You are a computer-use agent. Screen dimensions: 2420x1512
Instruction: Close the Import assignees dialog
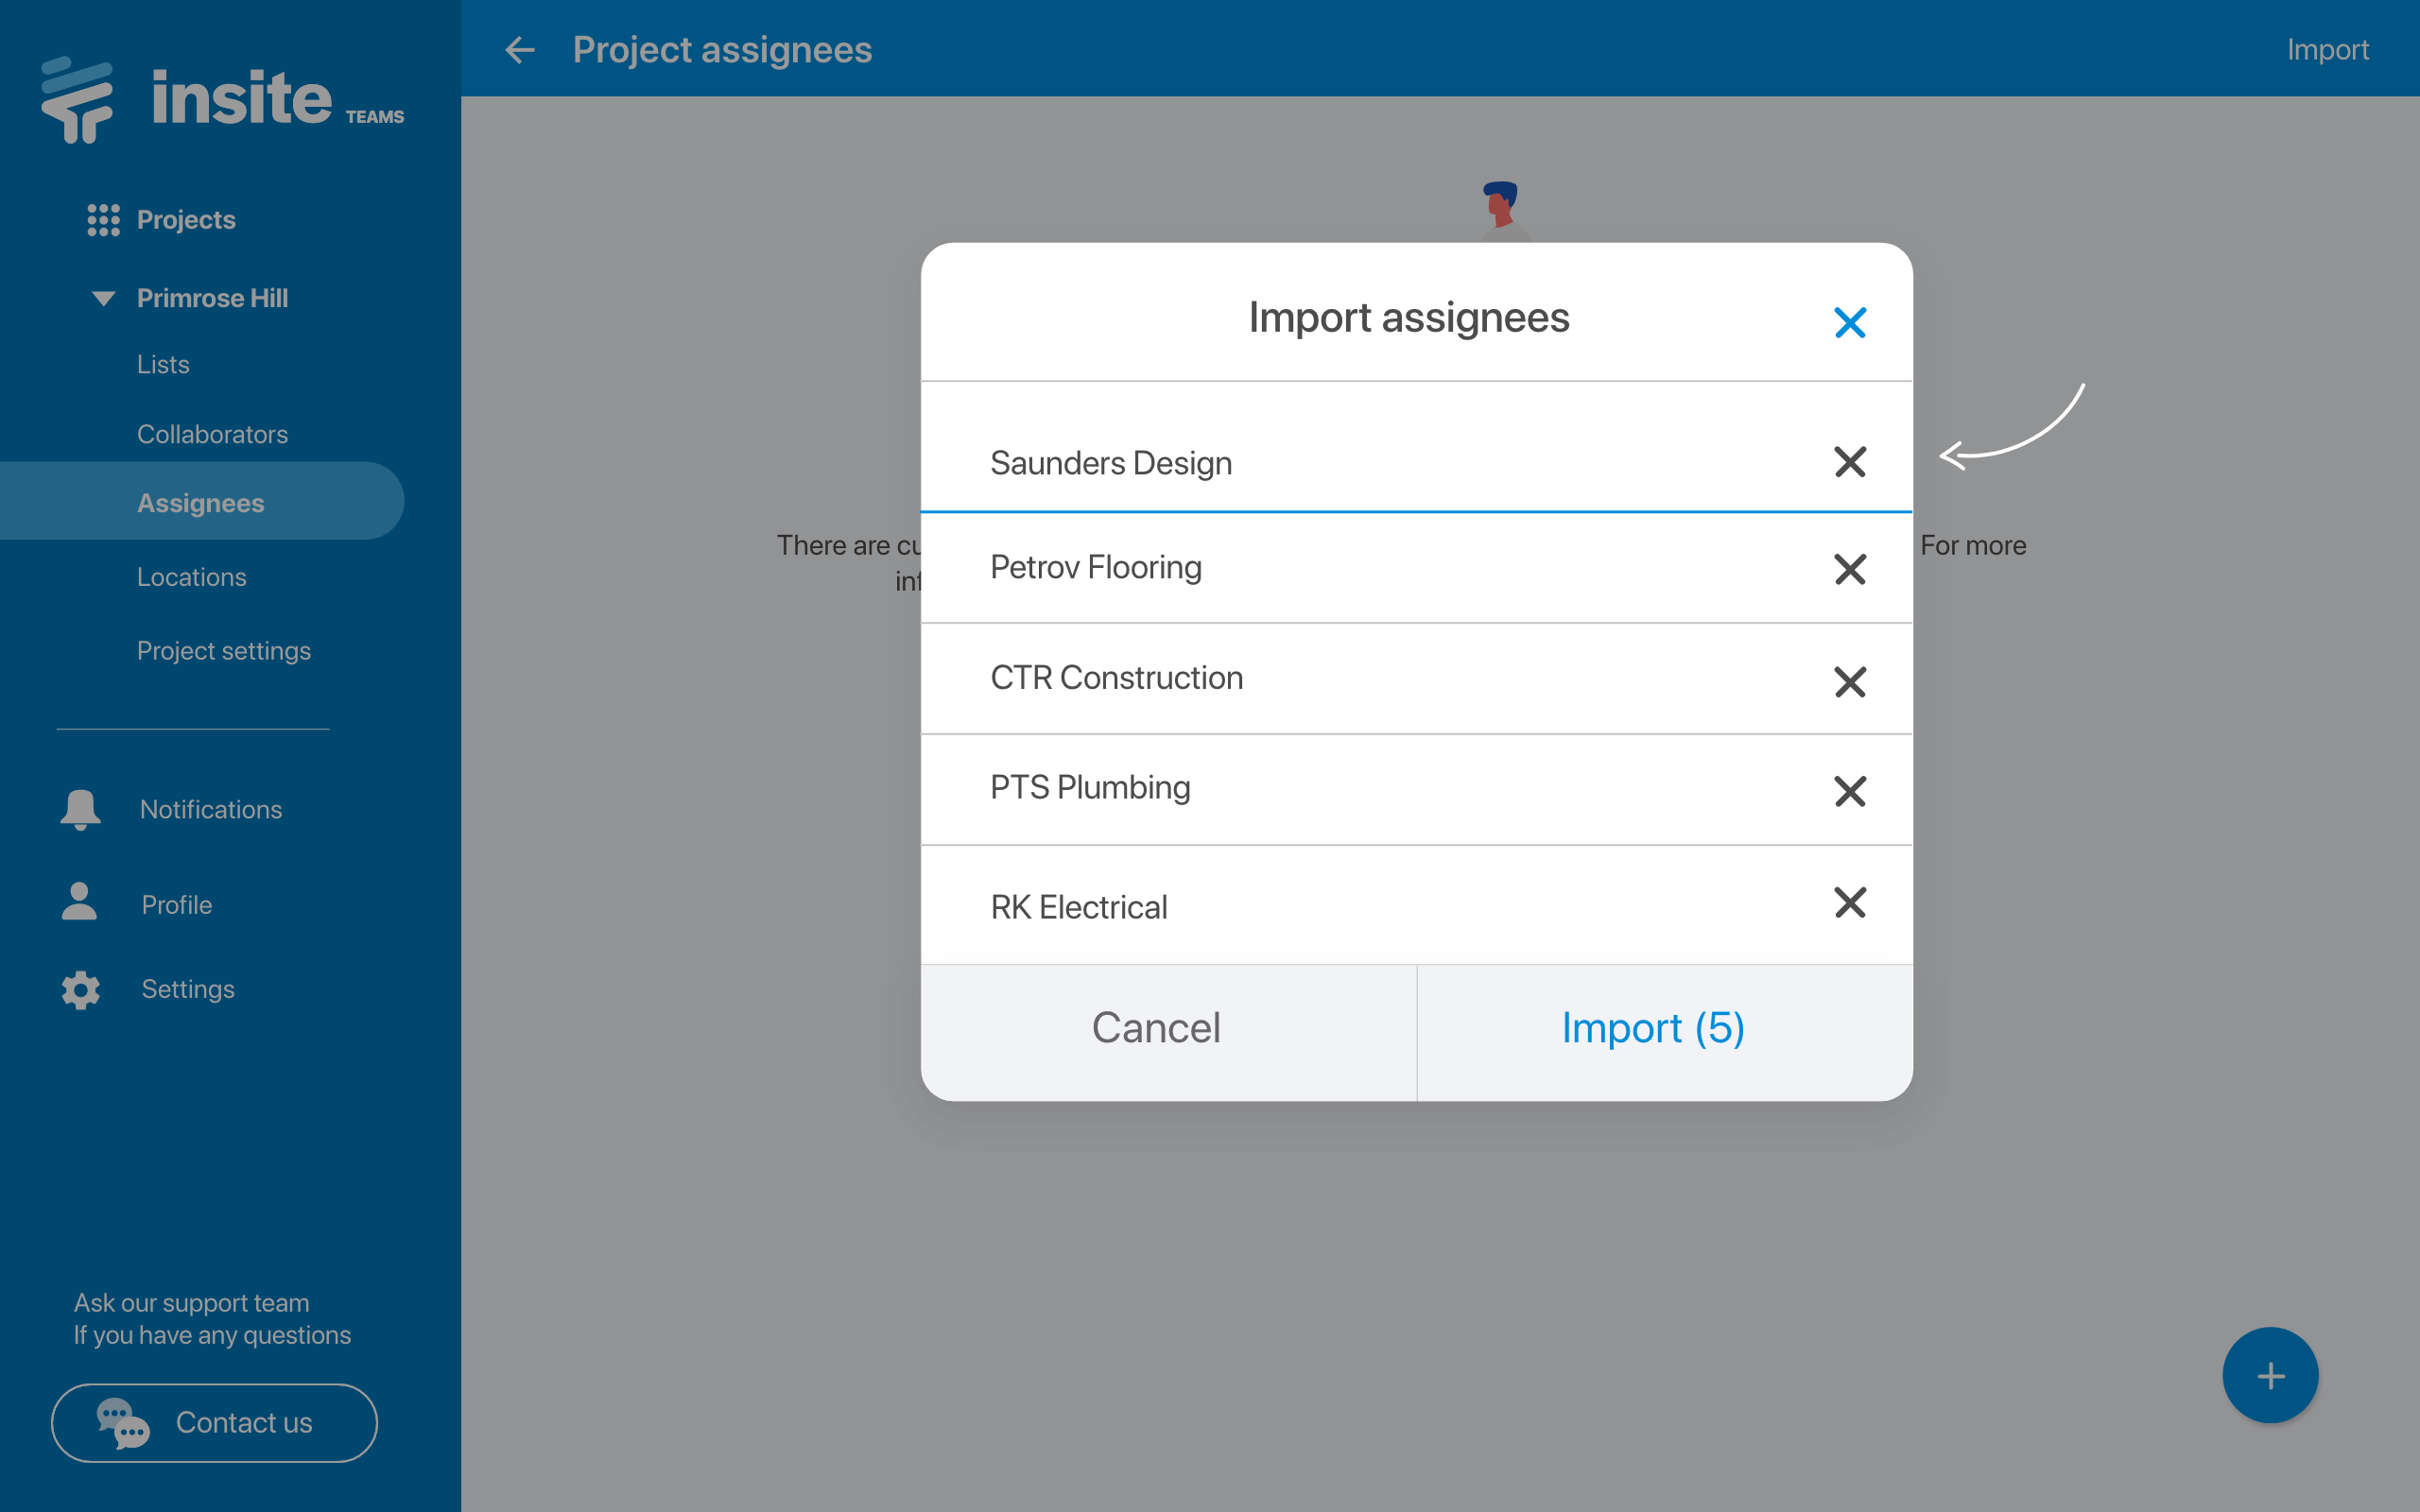(x=1849, y=322)
